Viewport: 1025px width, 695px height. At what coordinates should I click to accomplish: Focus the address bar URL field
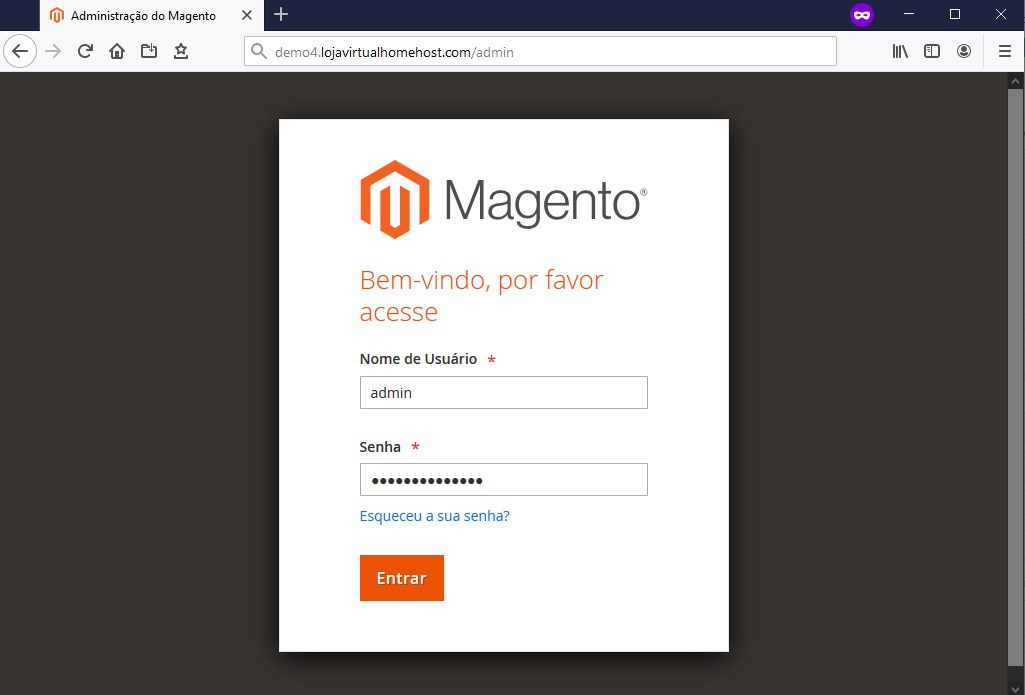(540, 51)
